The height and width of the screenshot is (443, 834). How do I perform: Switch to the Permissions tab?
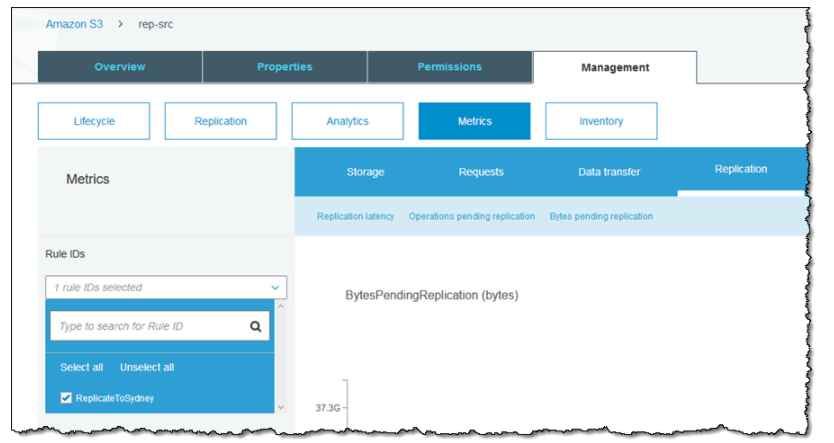point(449,67)
